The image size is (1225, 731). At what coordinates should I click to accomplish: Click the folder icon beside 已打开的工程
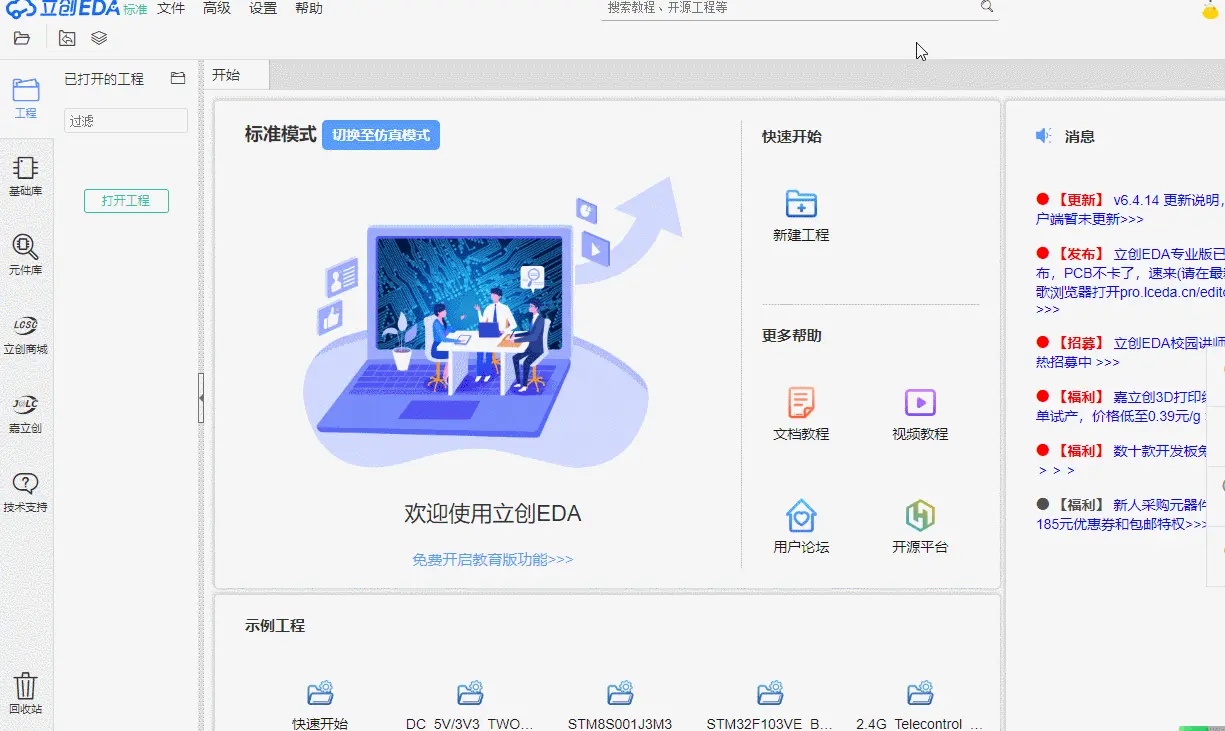click(x=178, y=78)
